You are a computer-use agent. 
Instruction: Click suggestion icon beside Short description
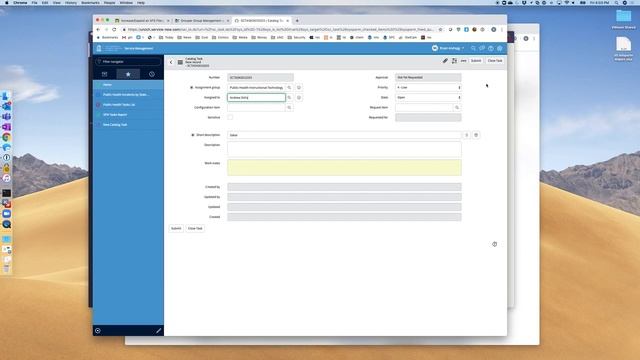(x=467, y=135)
